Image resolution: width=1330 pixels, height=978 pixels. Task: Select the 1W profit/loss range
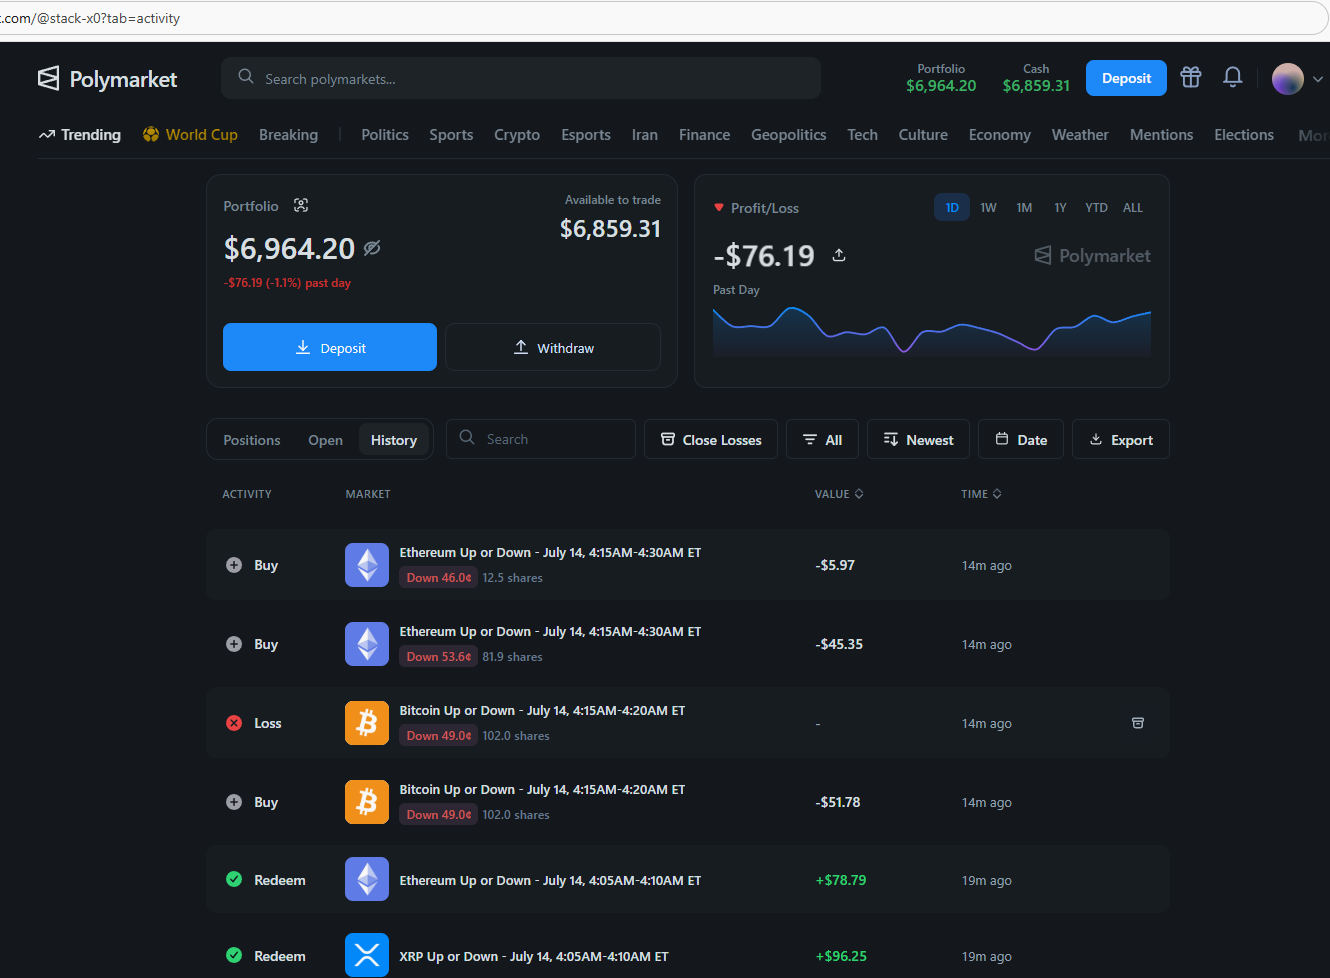988,207
